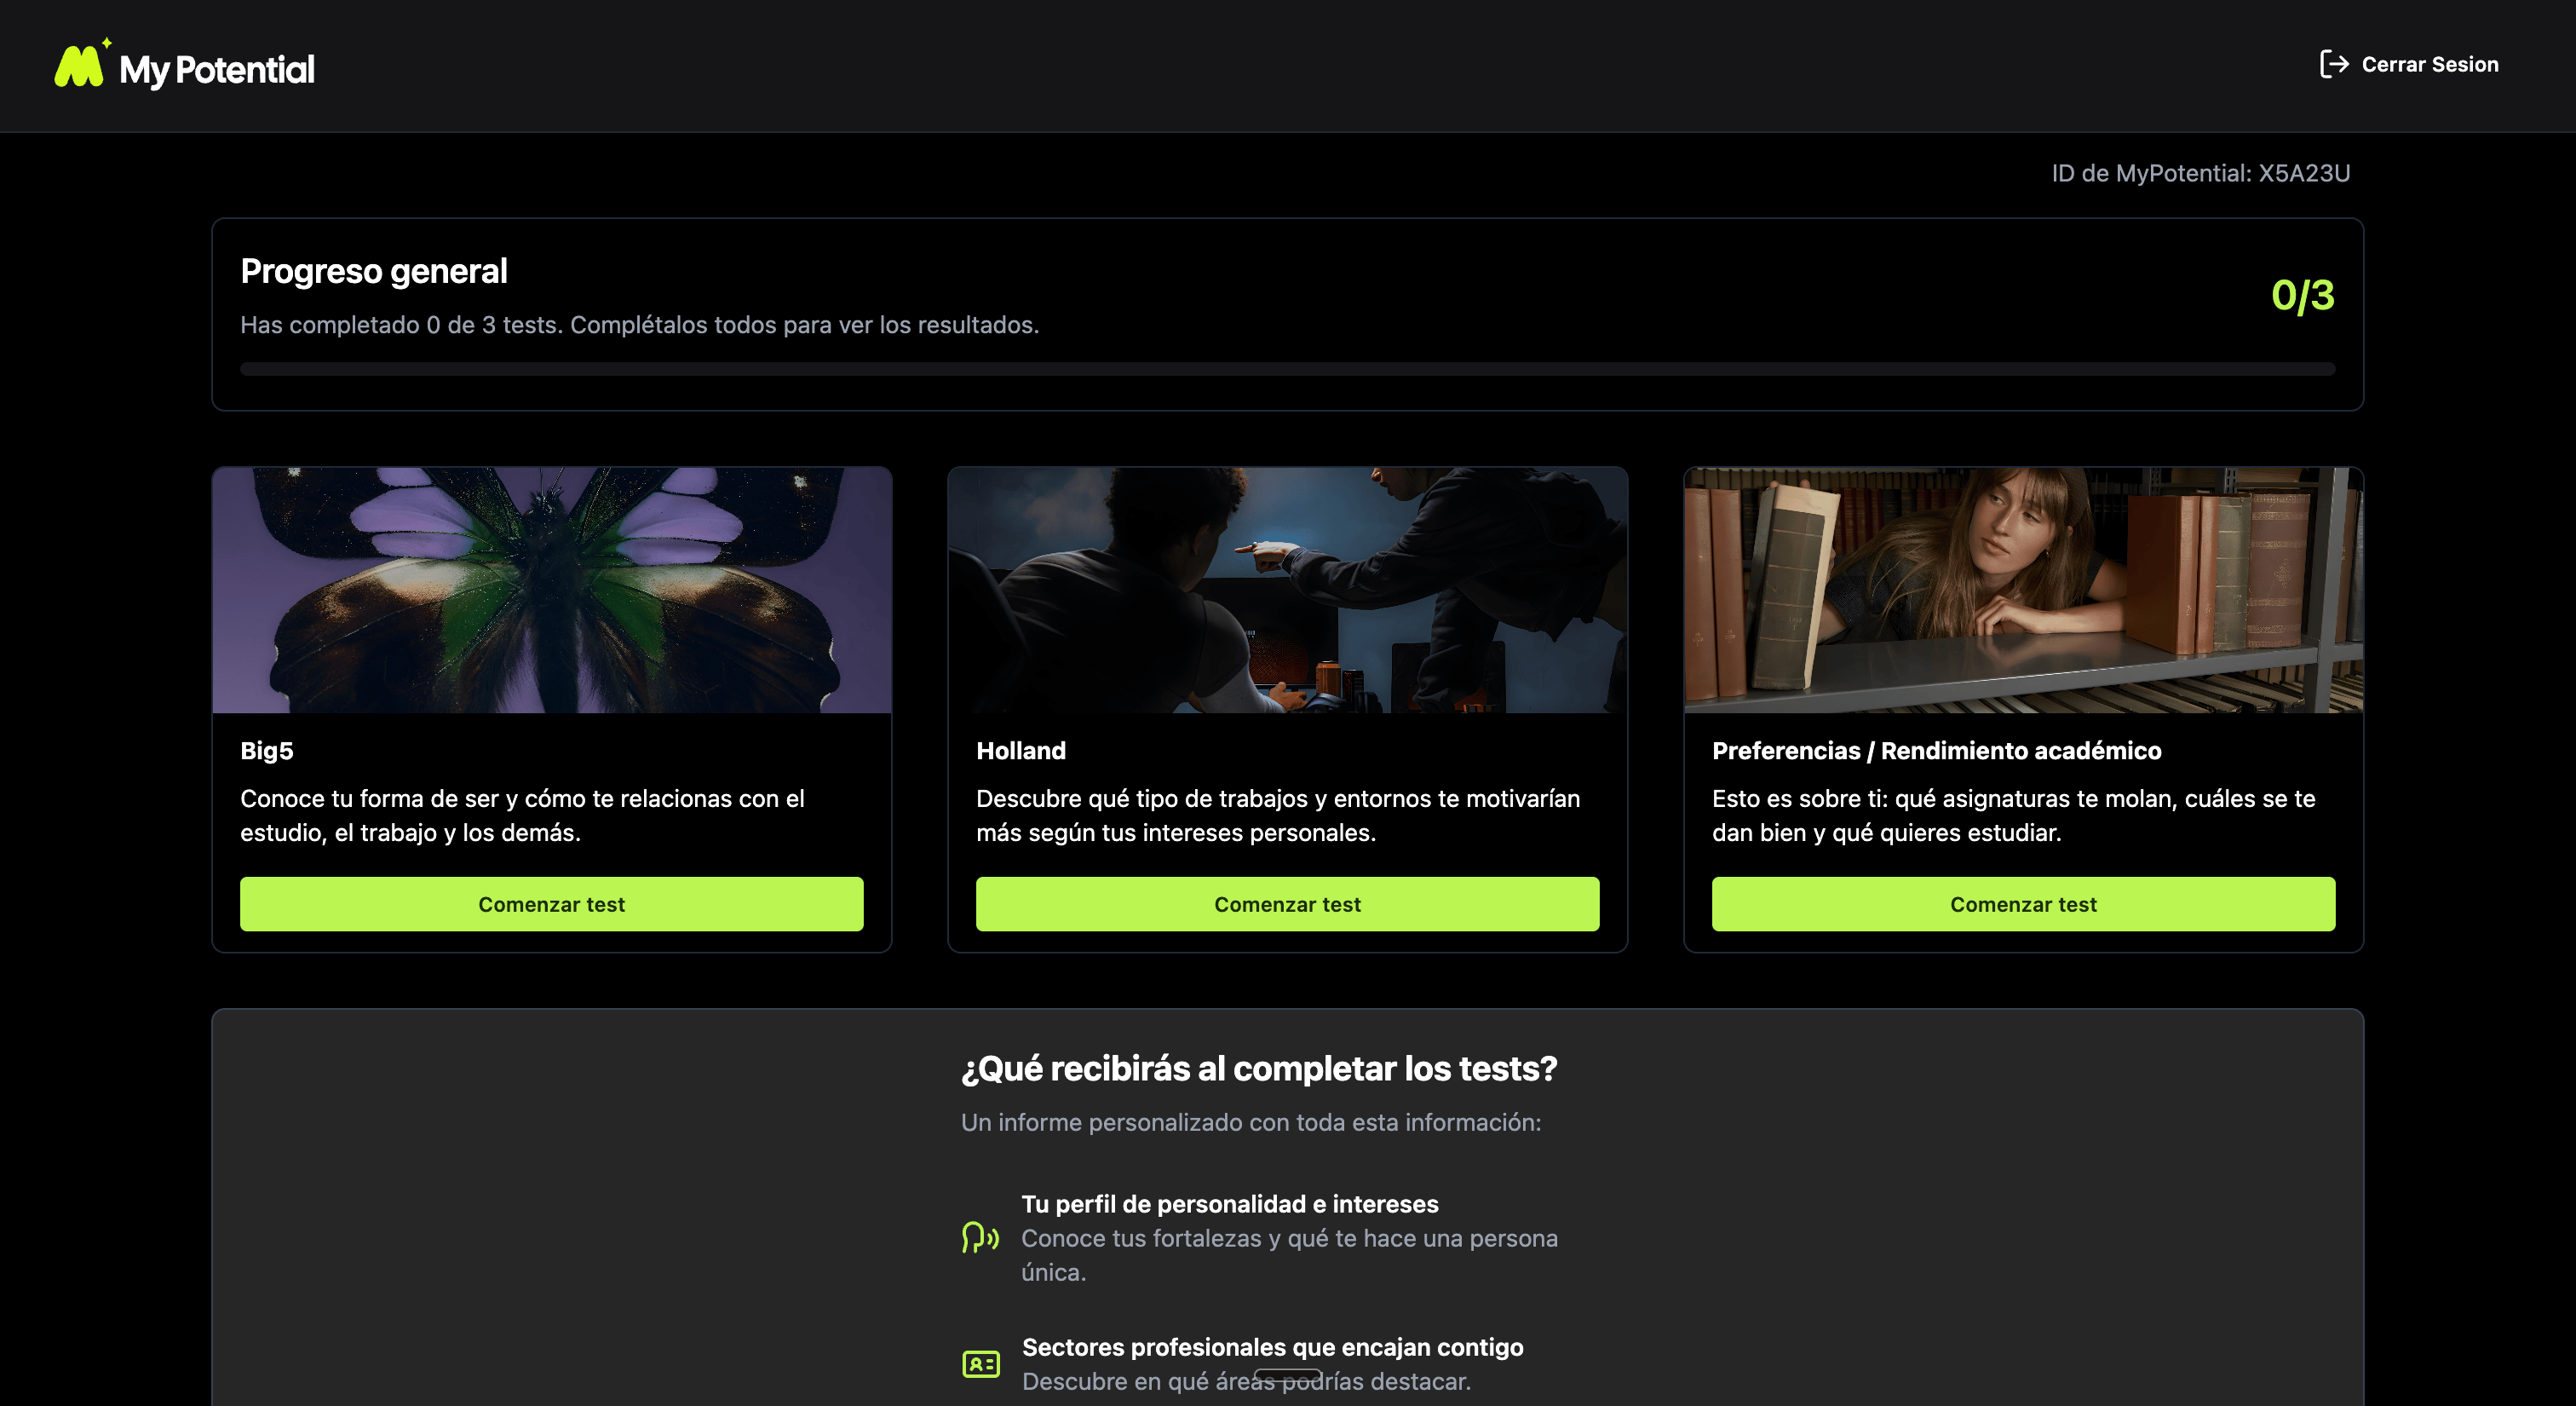Open the library woman thumbnail image
Viewport: 2576px width, 1406px height.
(2022, 590)
